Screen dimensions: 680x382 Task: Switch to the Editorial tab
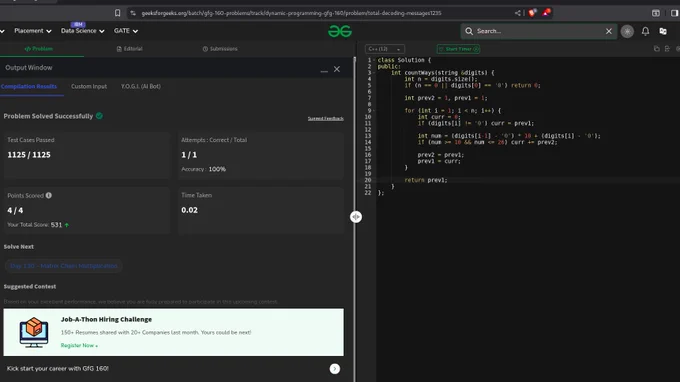(129, 49)
